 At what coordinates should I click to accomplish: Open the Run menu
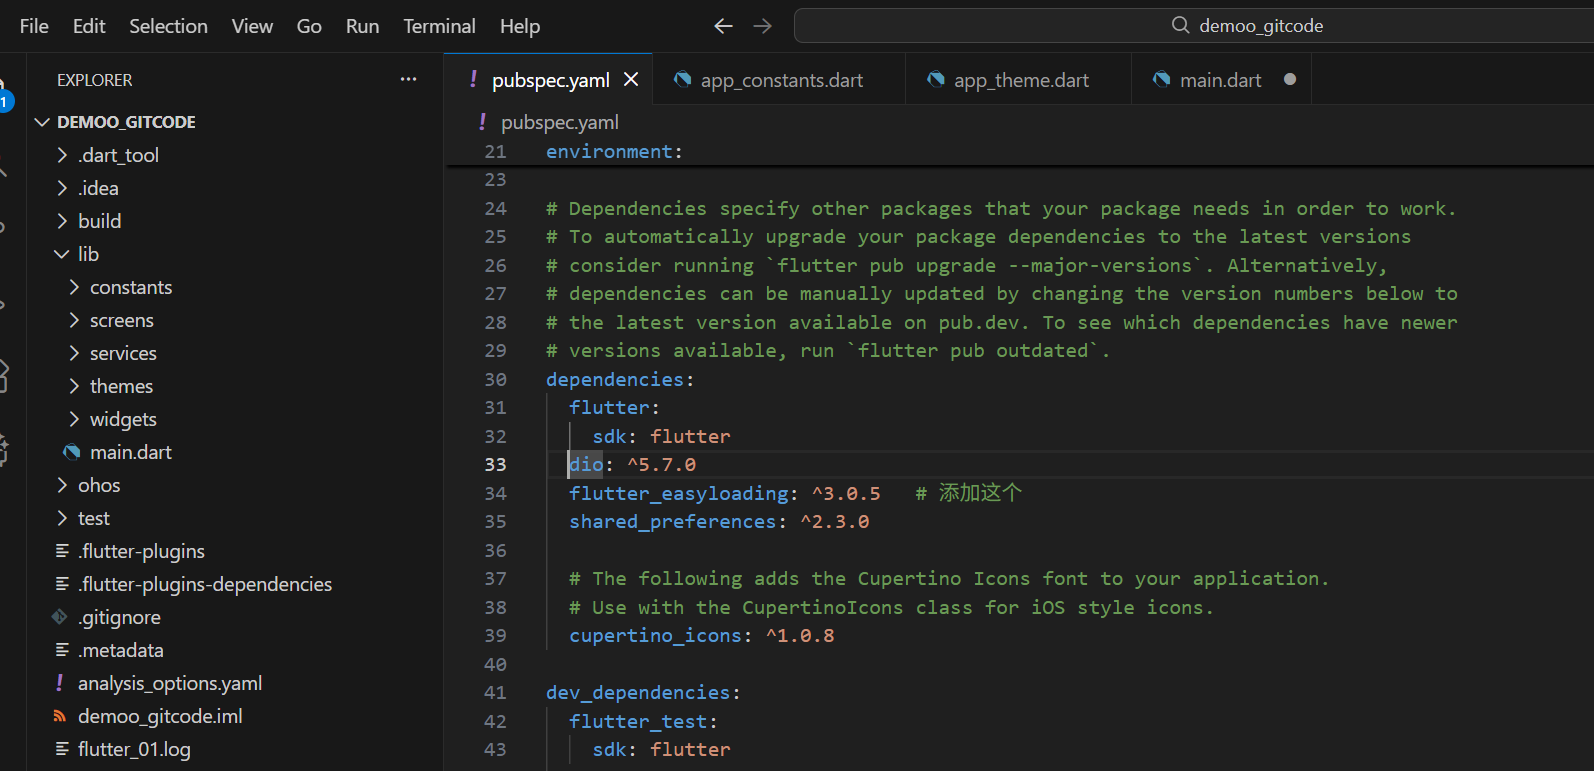tap(362, 26)
